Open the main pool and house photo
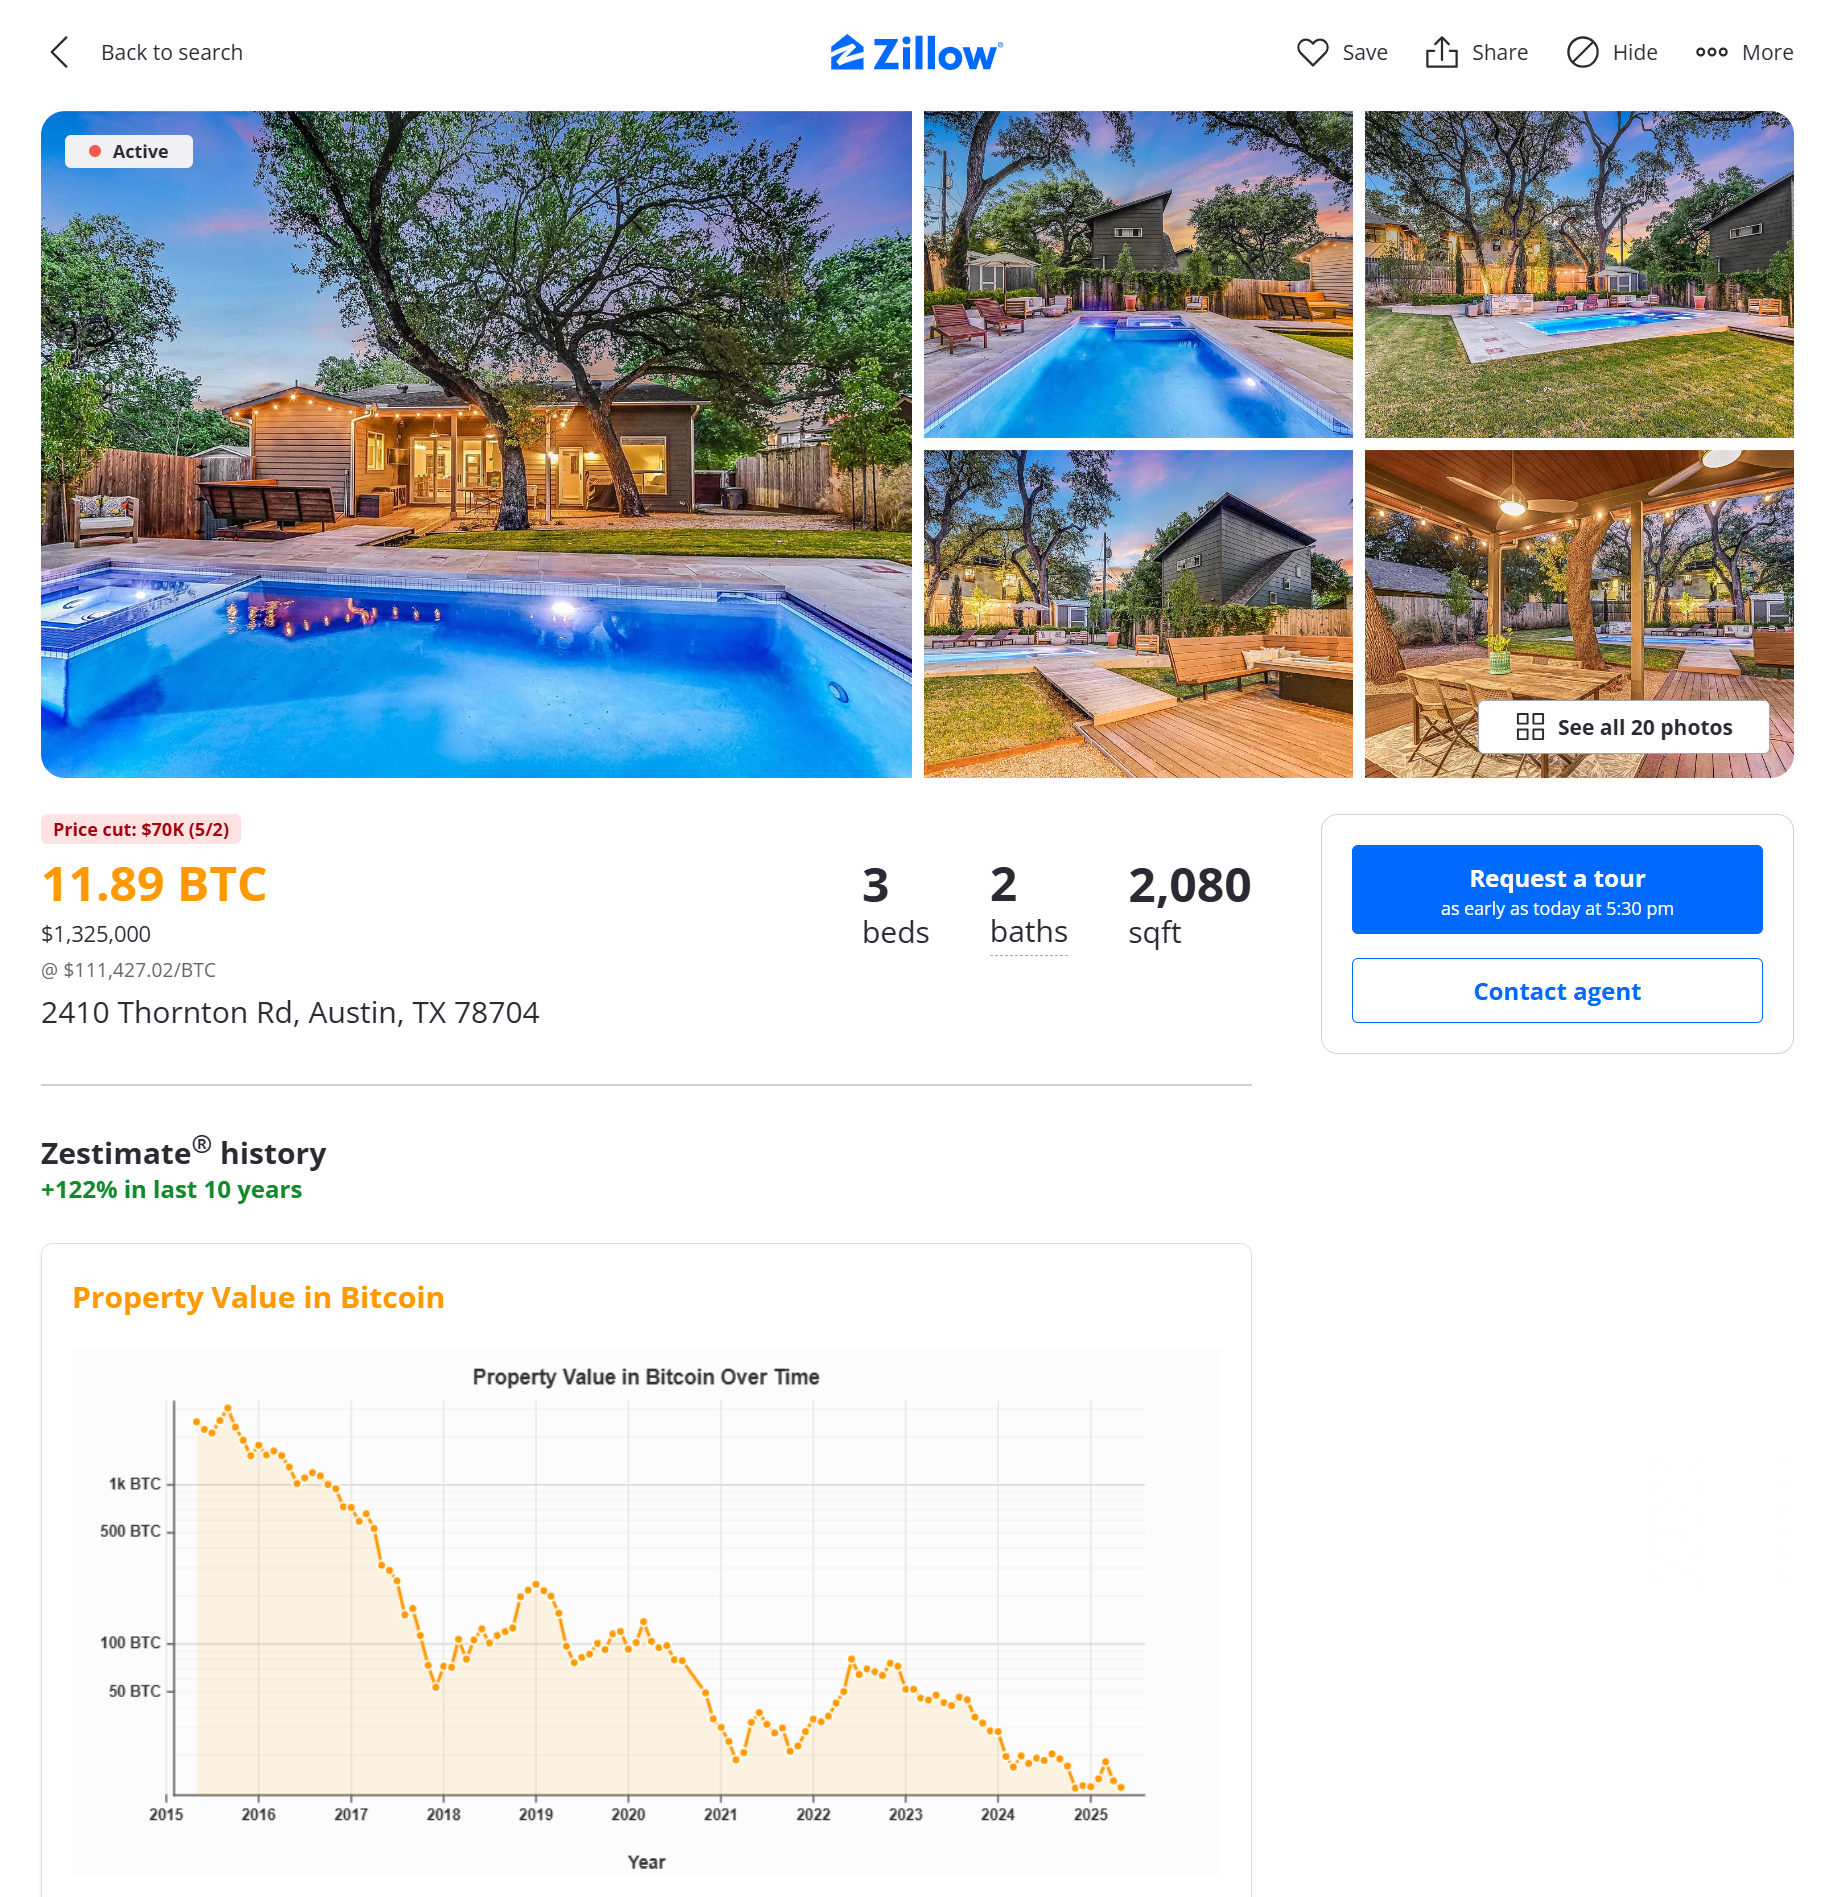1840x1897 pixels. [x=476, y=444]
